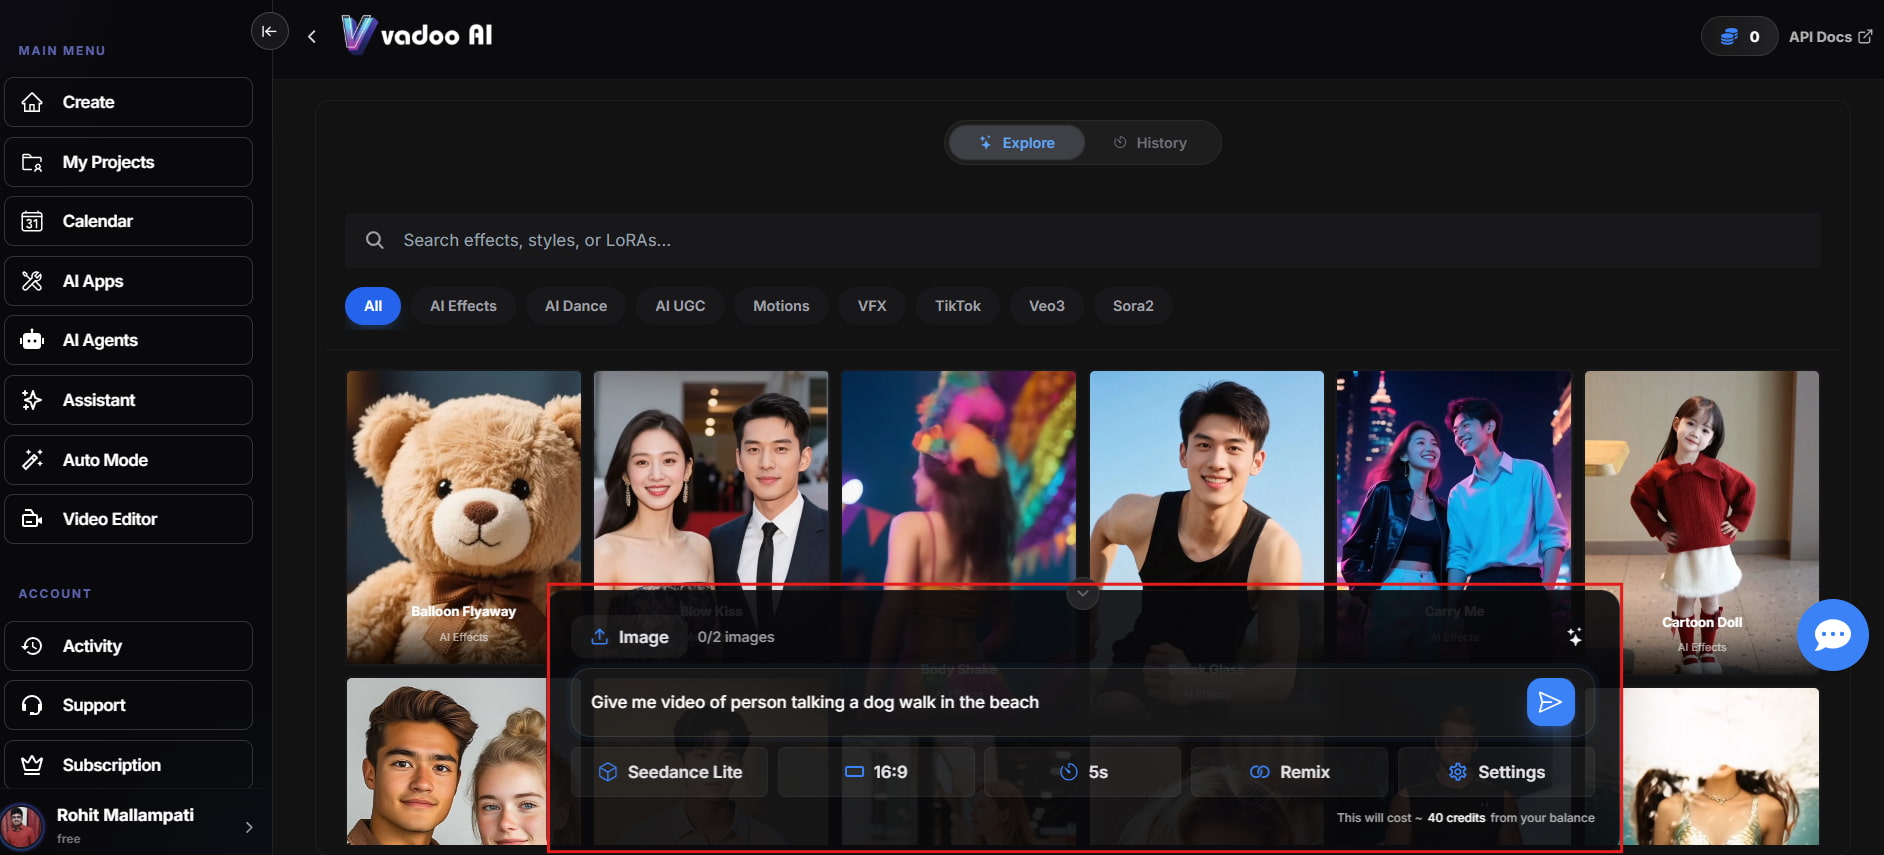The width and height of the screenshot is (1884, 855).
Task: Open the couple in formal wear thumbnail
Action: pos(711,478)
